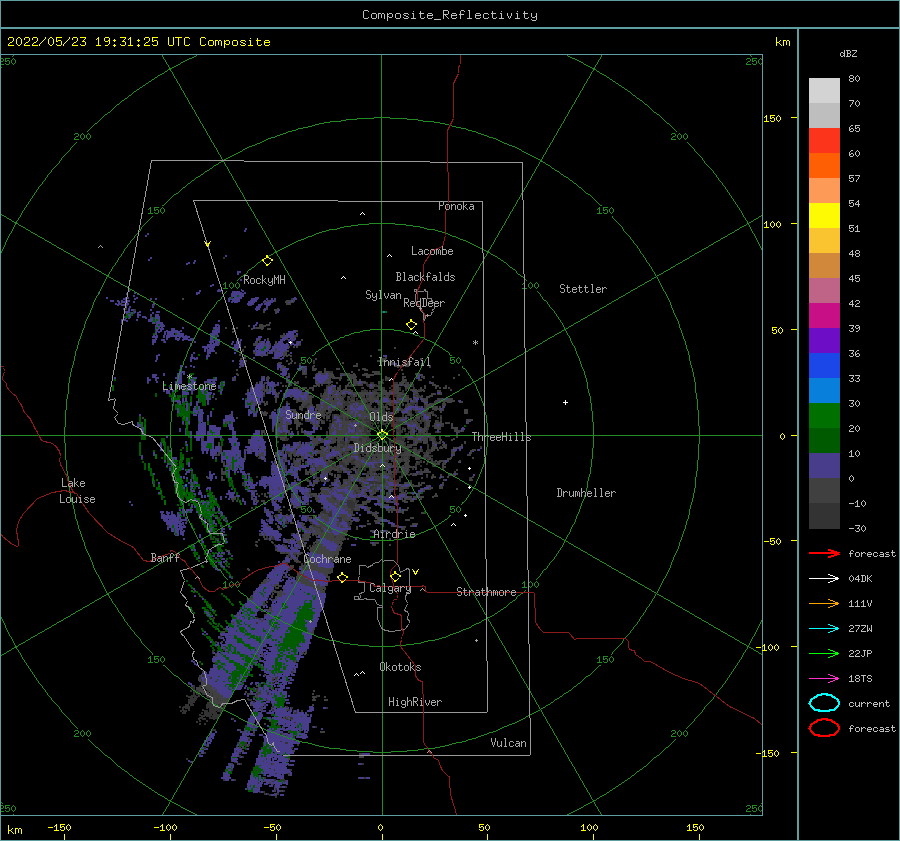Click the Lacombe label

tap(432, 251)
